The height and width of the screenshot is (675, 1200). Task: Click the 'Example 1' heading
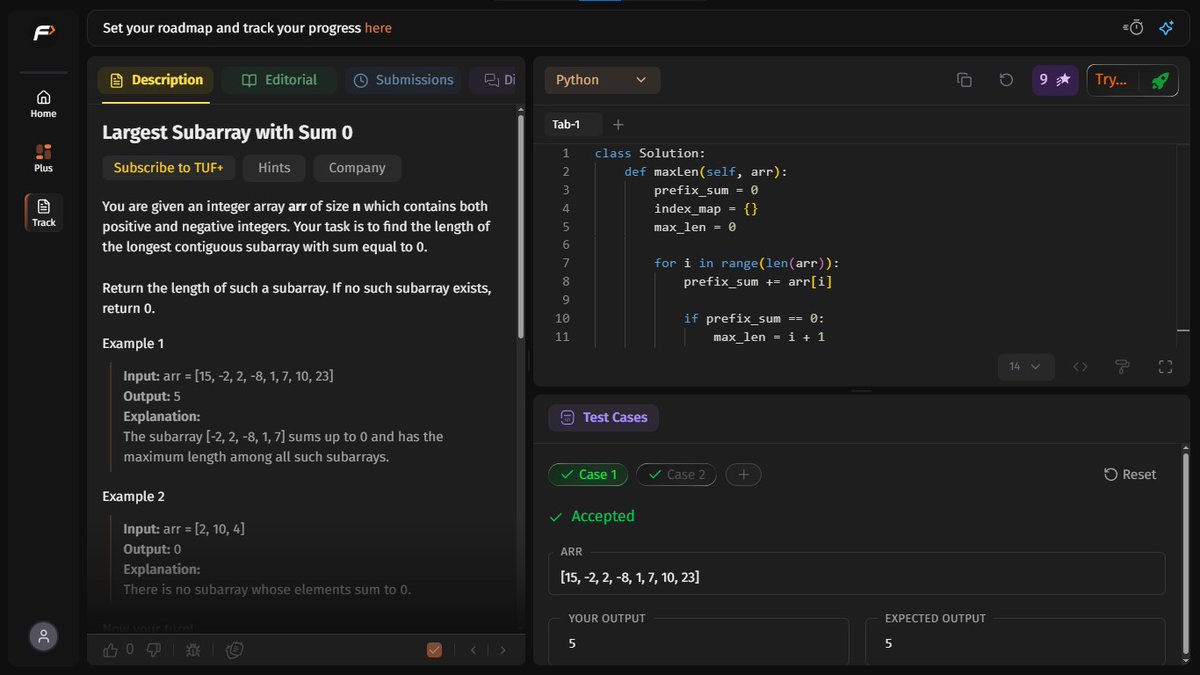pyautogui.click(x=133, y=344)
